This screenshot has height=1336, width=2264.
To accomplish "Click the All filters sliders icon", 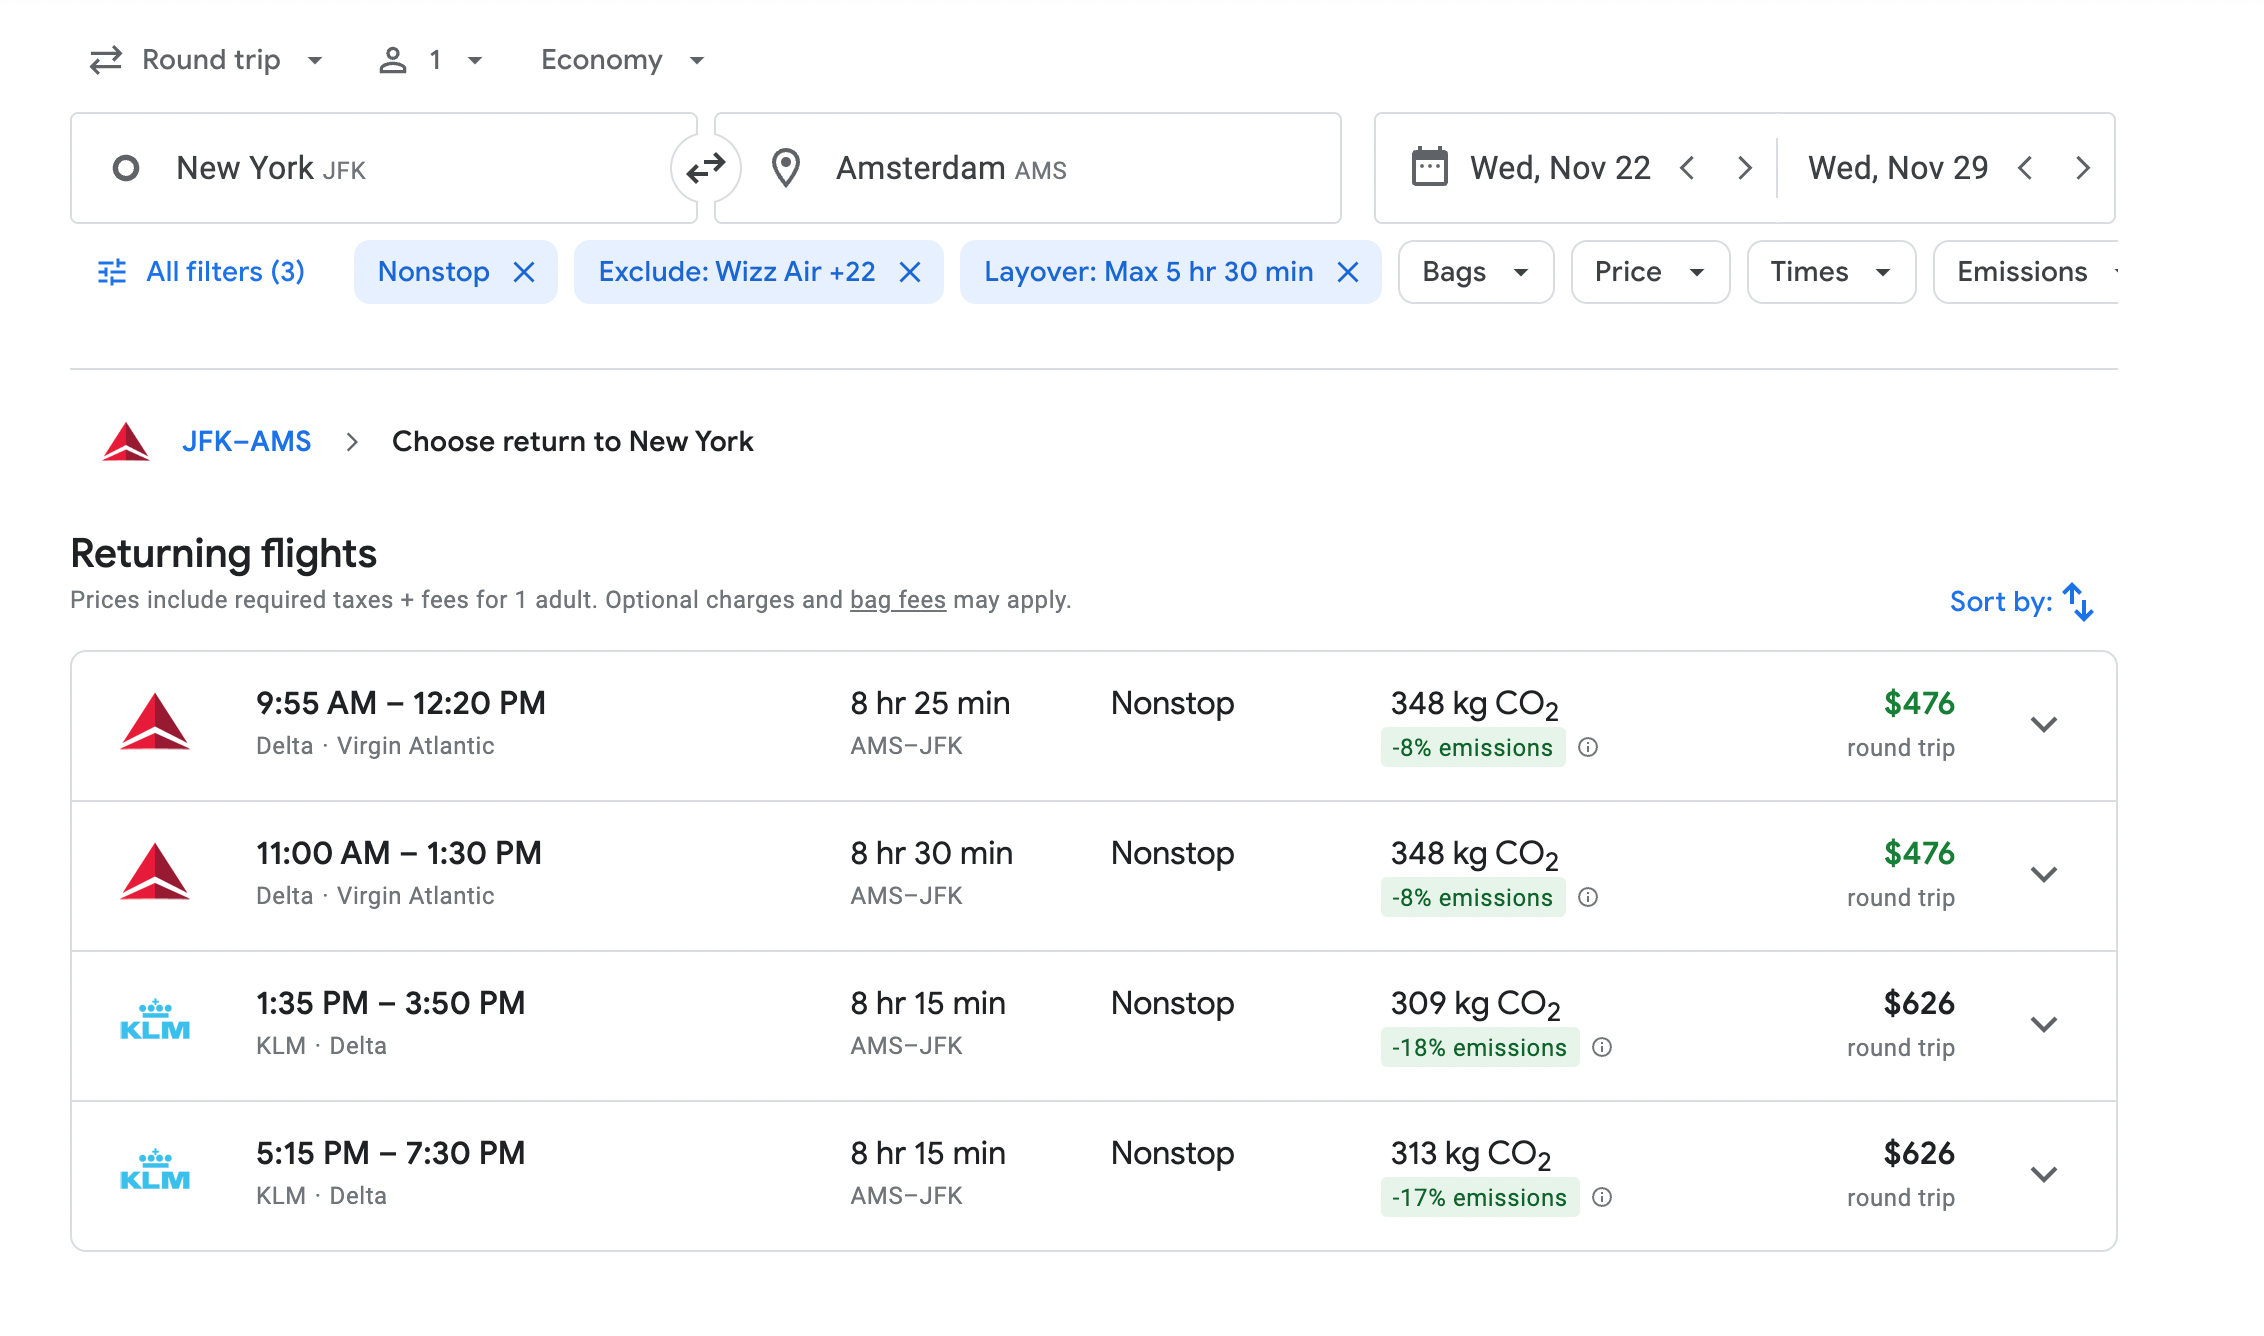I will pyautogui.click(x=112, y=272).
